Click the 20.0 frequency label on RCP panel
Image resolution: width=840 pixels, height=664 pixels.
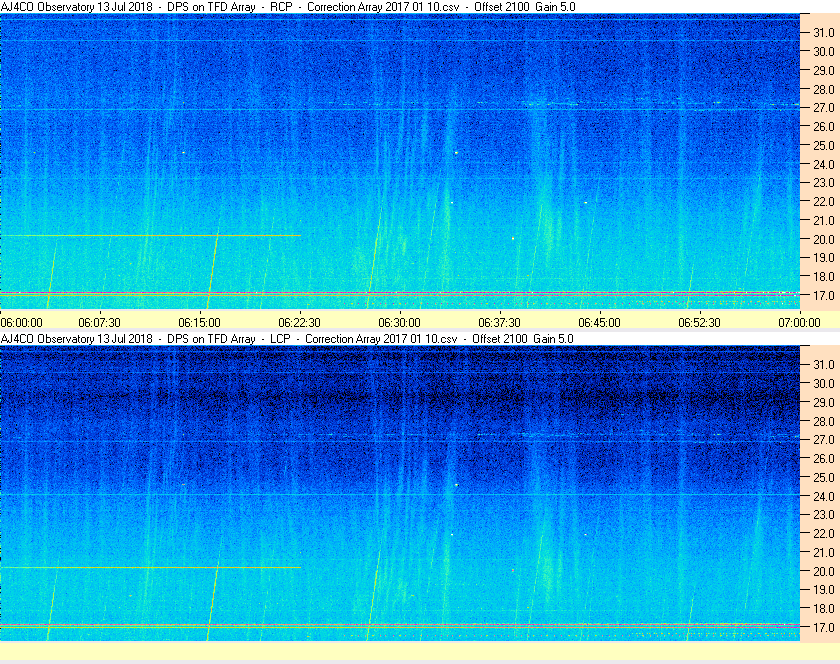(x=824, y=239)
